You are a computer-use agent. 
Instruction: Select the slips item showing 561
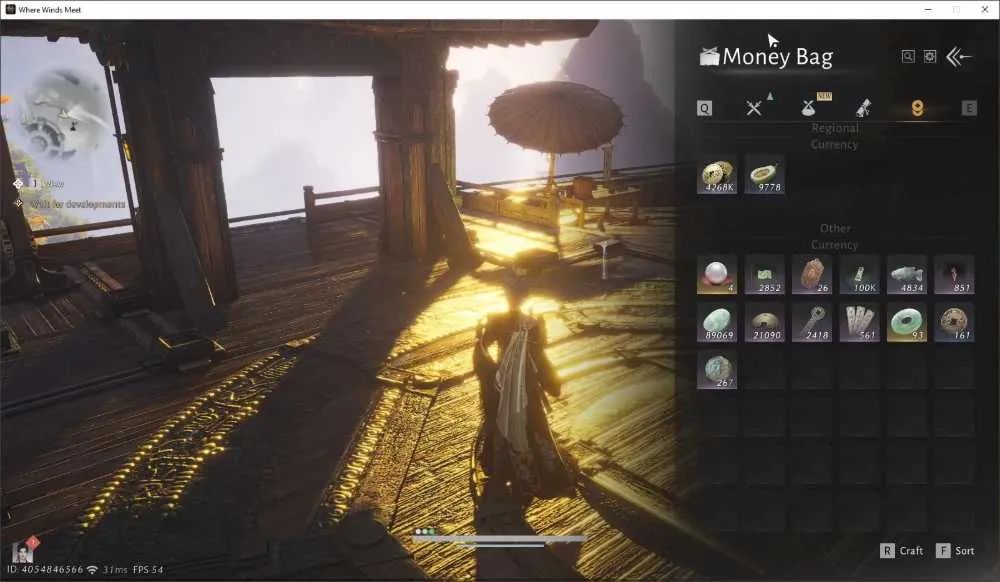(860, 322)
